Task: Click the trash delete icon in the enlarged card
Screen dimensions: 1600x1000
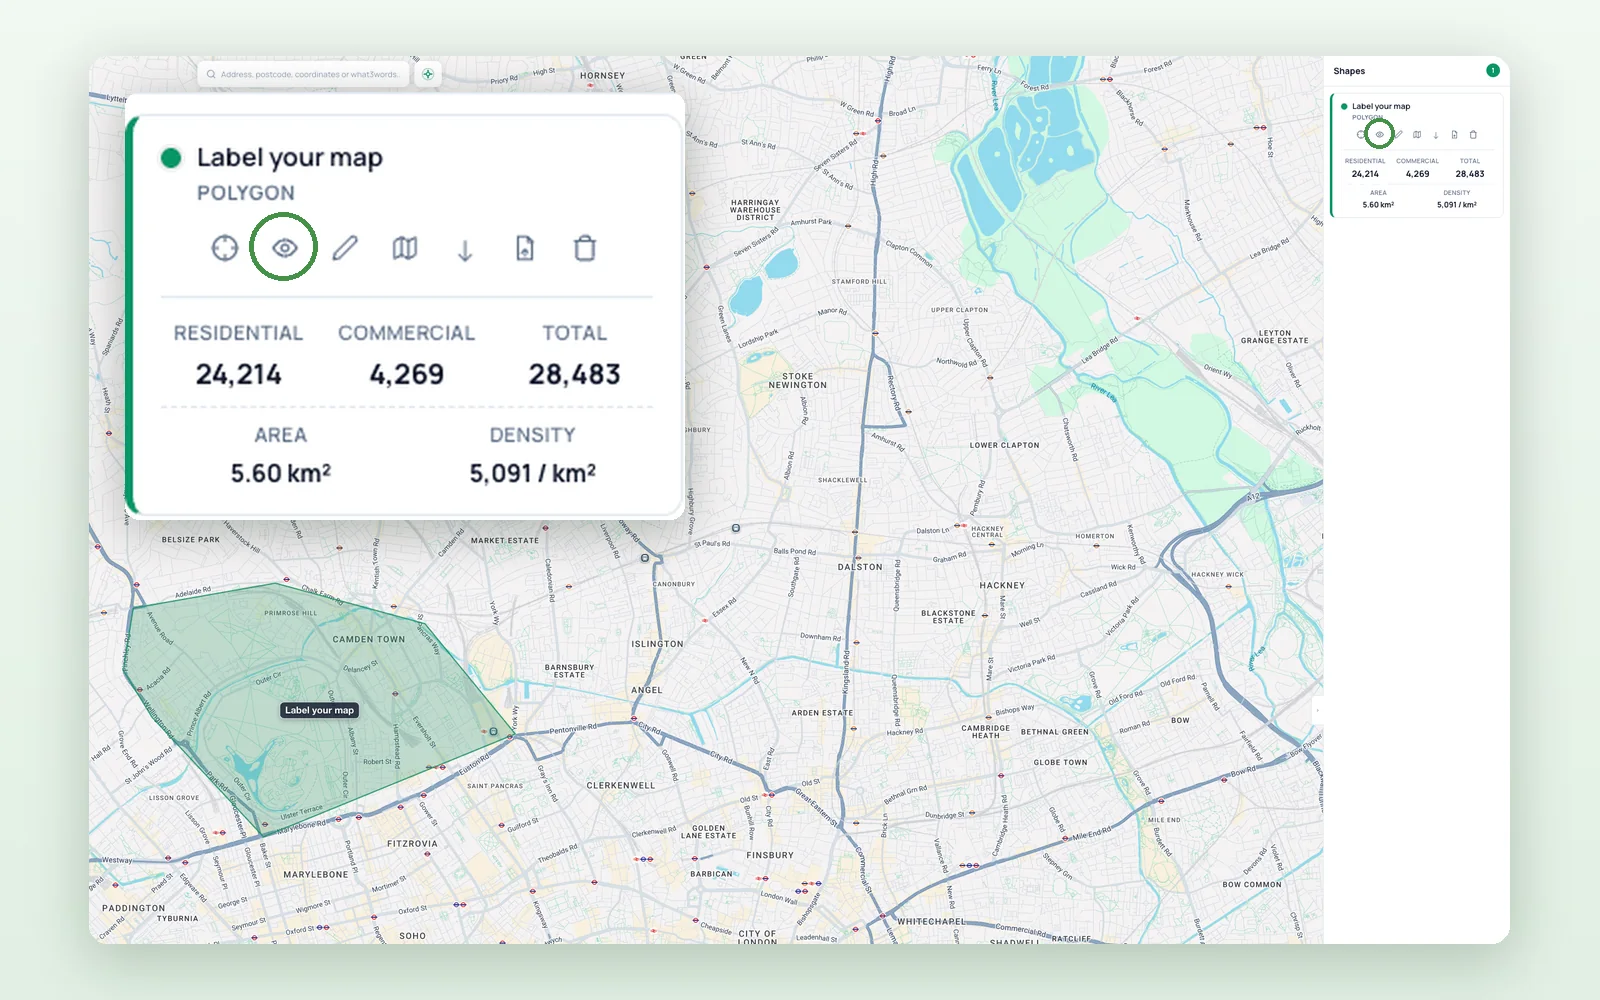Action: pos(585,247)
